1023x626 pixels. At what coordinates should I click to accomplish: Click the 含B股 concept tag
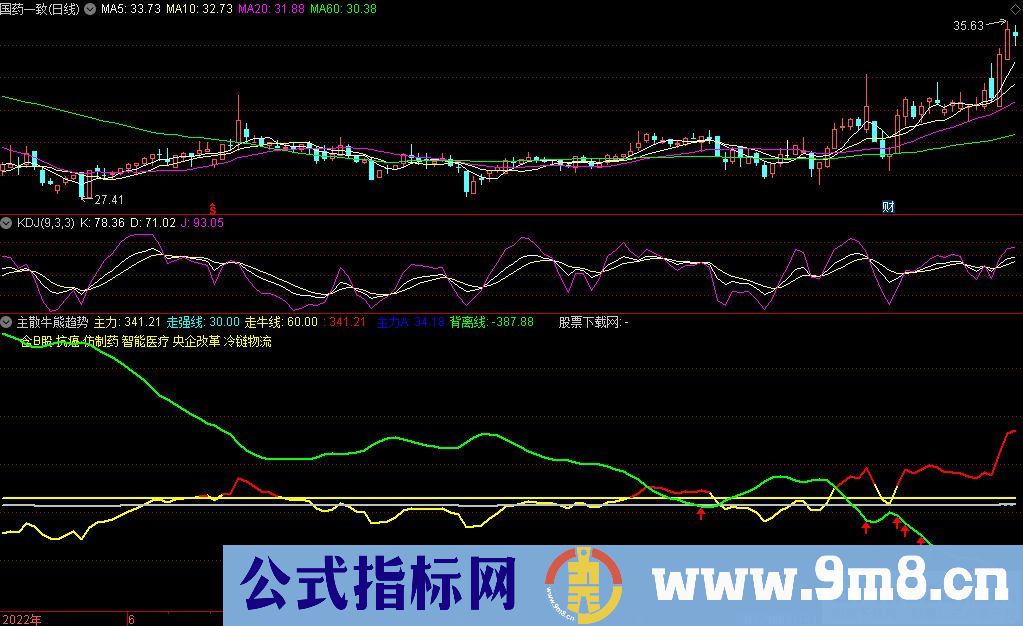tap(37, 341)
